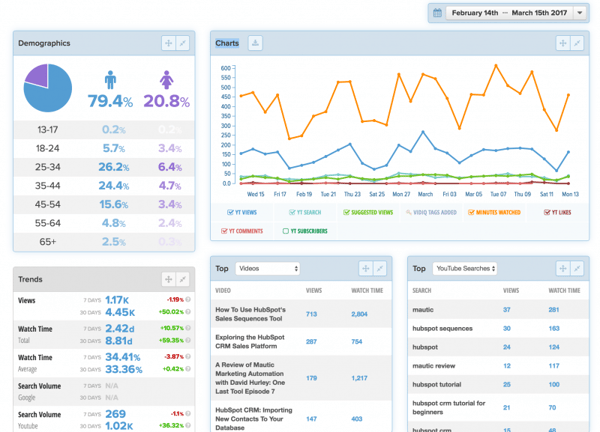Viewport: 600px width, 432px height.
Task: Click the move icon on Trends panel
Action: point(169,279)
